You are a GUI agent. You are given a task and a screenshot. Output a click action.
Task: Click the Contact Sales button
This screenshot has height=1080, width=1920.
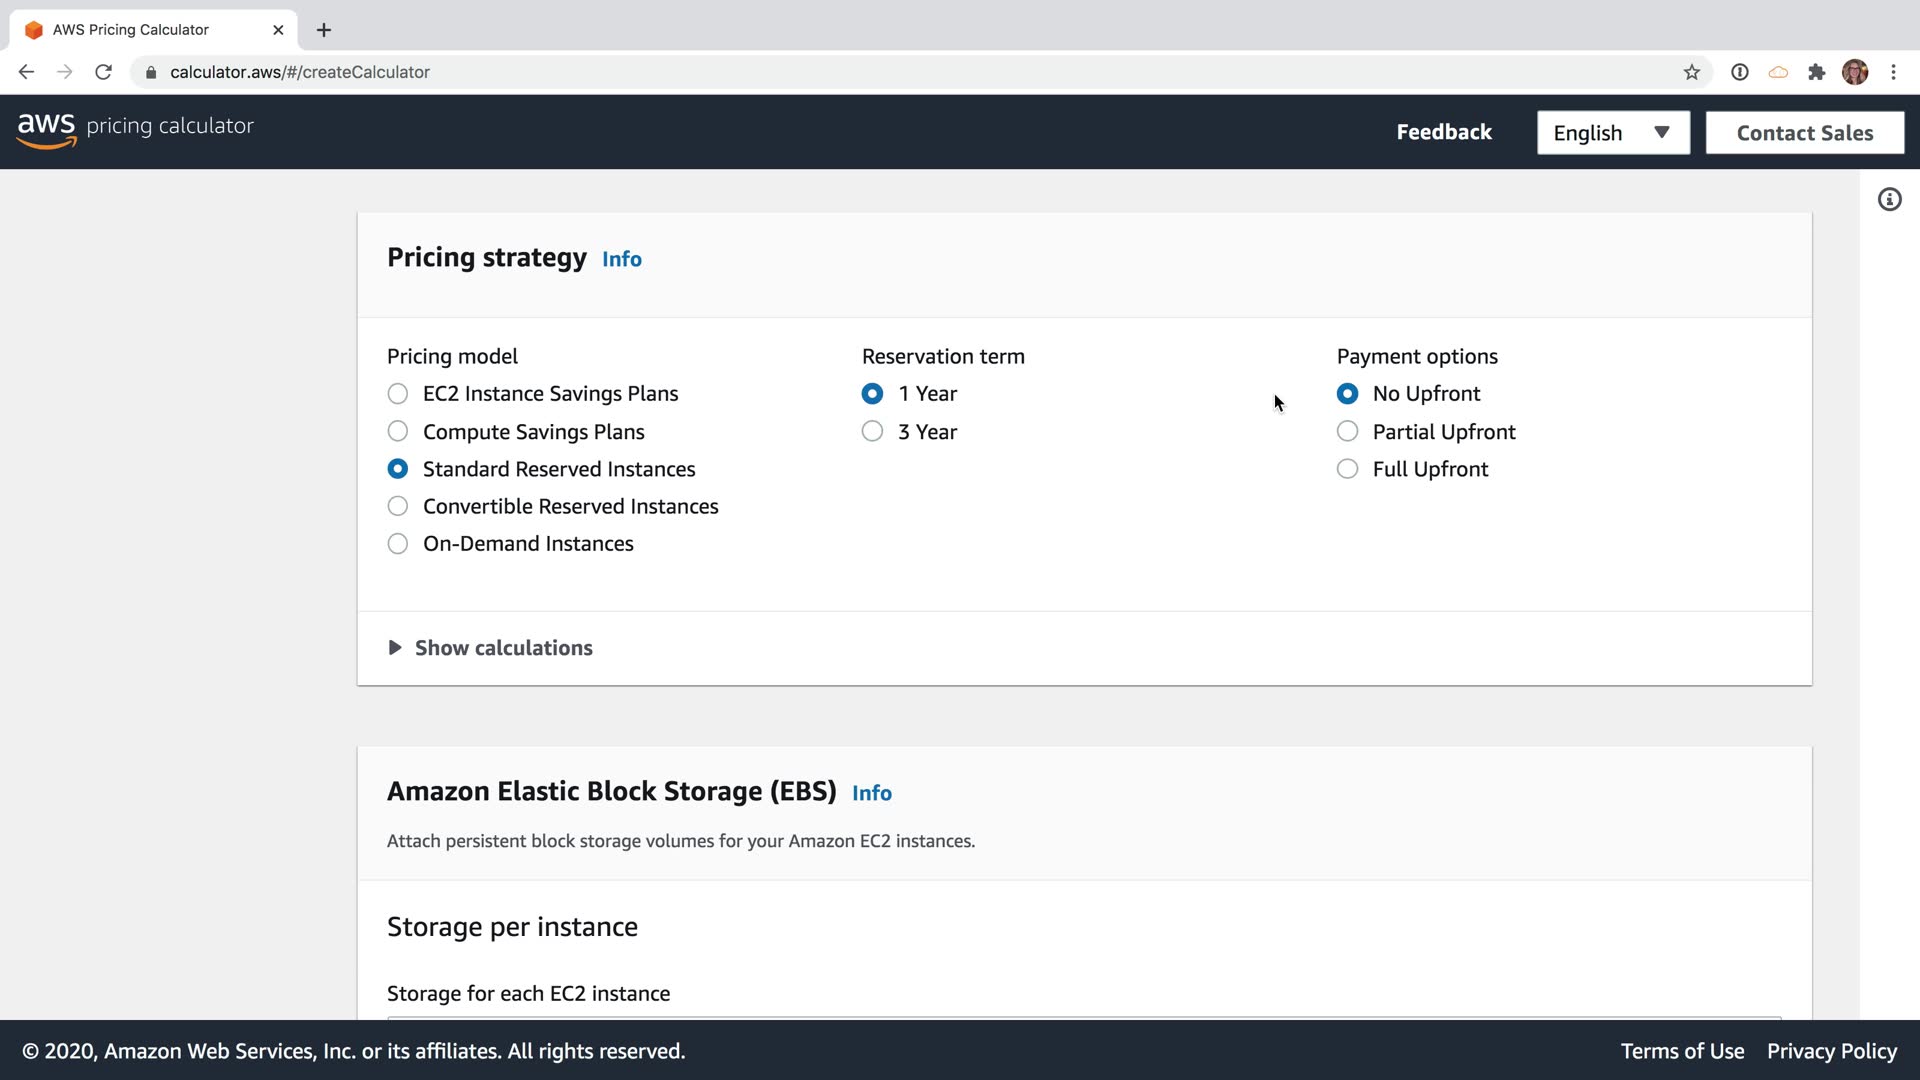point(1804,133)
